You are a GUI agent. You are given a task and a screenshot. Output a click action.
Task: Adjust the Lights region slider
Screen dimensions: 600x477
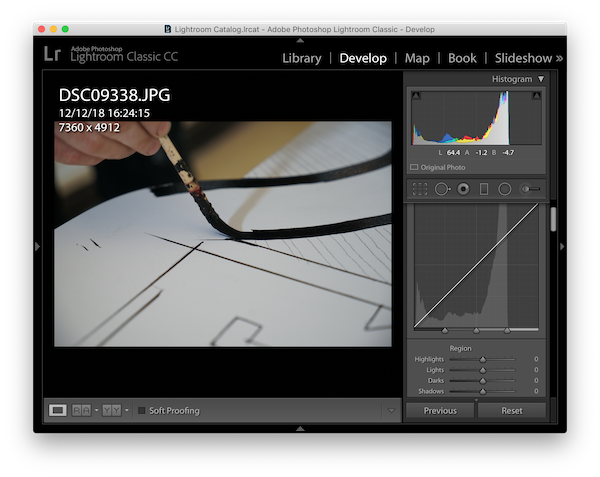click(x=483, y=370)
